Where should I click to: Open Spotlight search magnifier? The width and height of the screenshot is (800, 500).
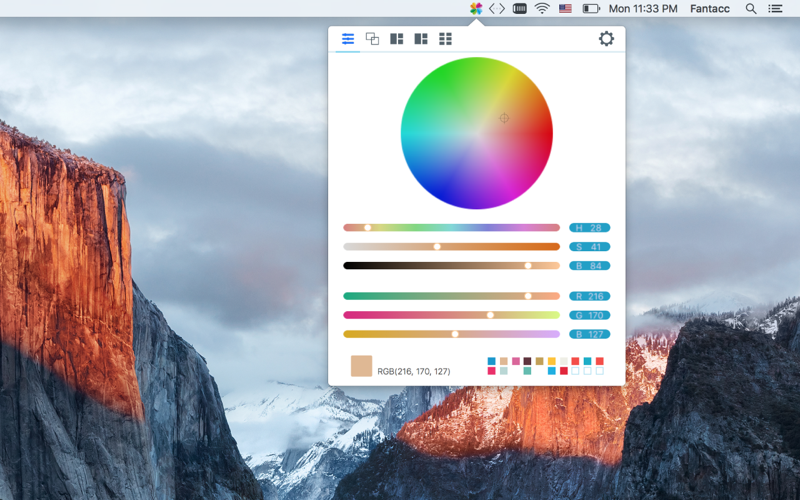[751, 8]
